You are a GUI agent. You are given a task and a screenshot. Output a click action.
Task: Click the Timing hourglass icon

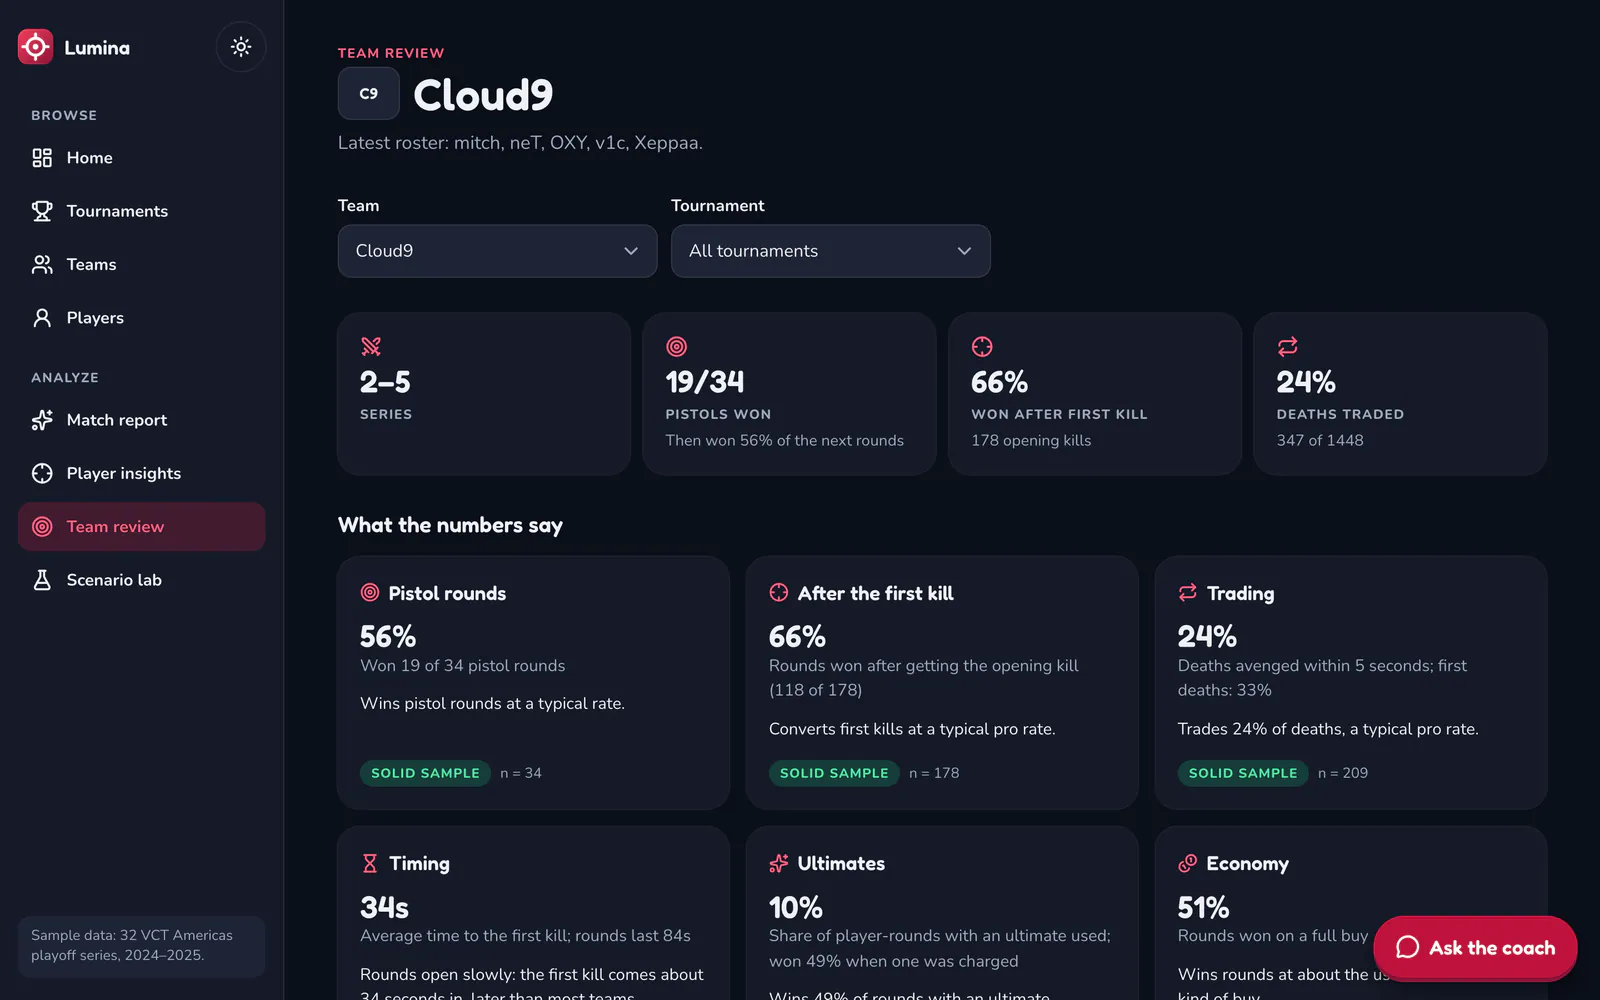(370, 863)
